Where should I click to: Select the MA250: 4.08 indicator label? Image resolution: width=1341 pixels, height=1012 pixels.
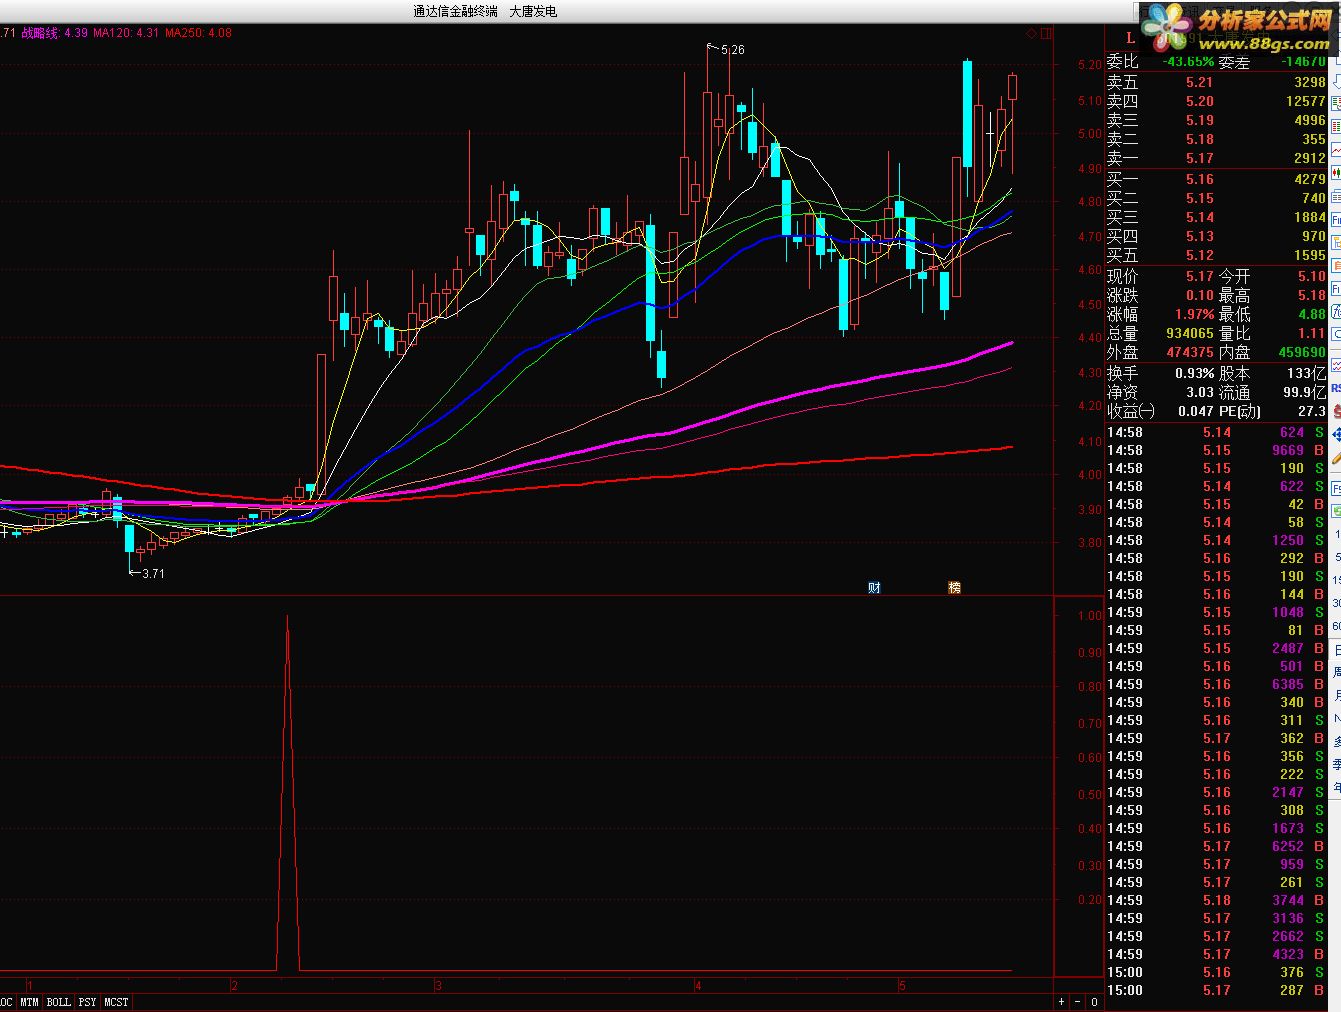[x=198, y=33]
